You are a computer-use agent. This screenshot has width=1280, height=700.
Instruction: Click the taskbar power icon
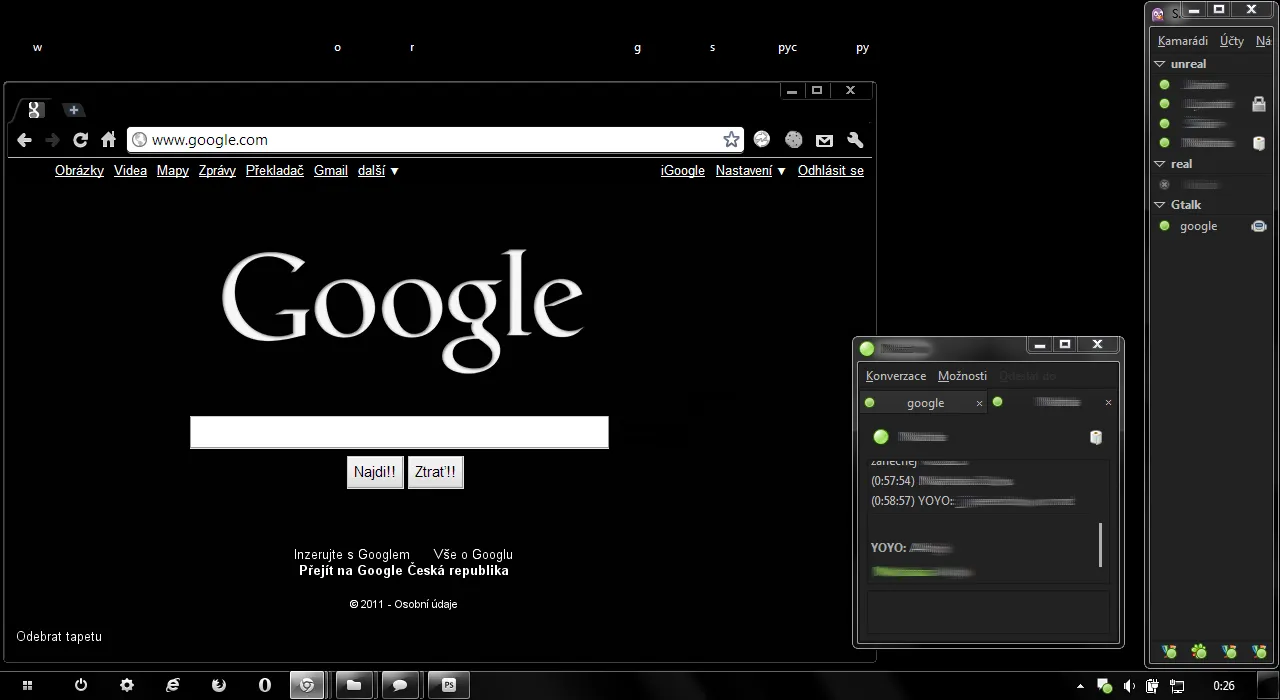(81, 685)
